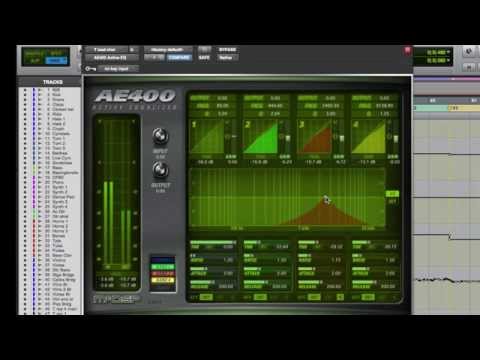Click the band 1 FREQ value field
480x360 pixels.
(222, 106)
